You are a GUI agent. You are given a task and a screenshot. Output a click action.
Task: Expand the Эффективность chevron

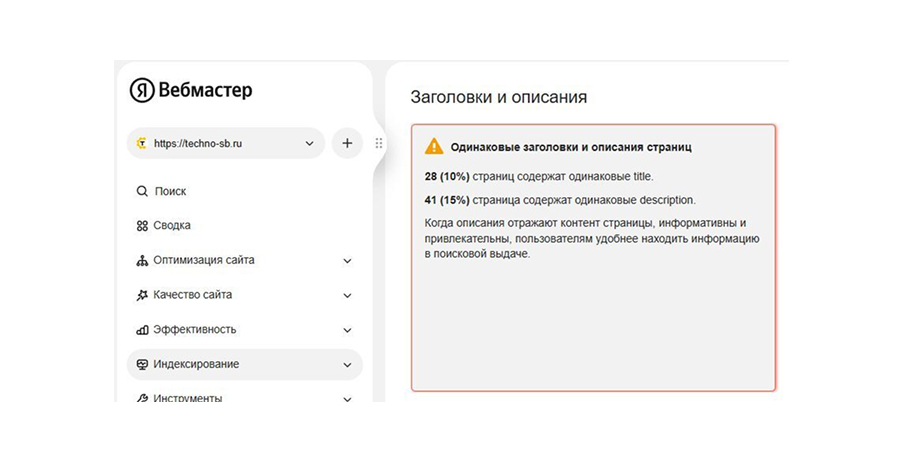[x=347, y=330]
